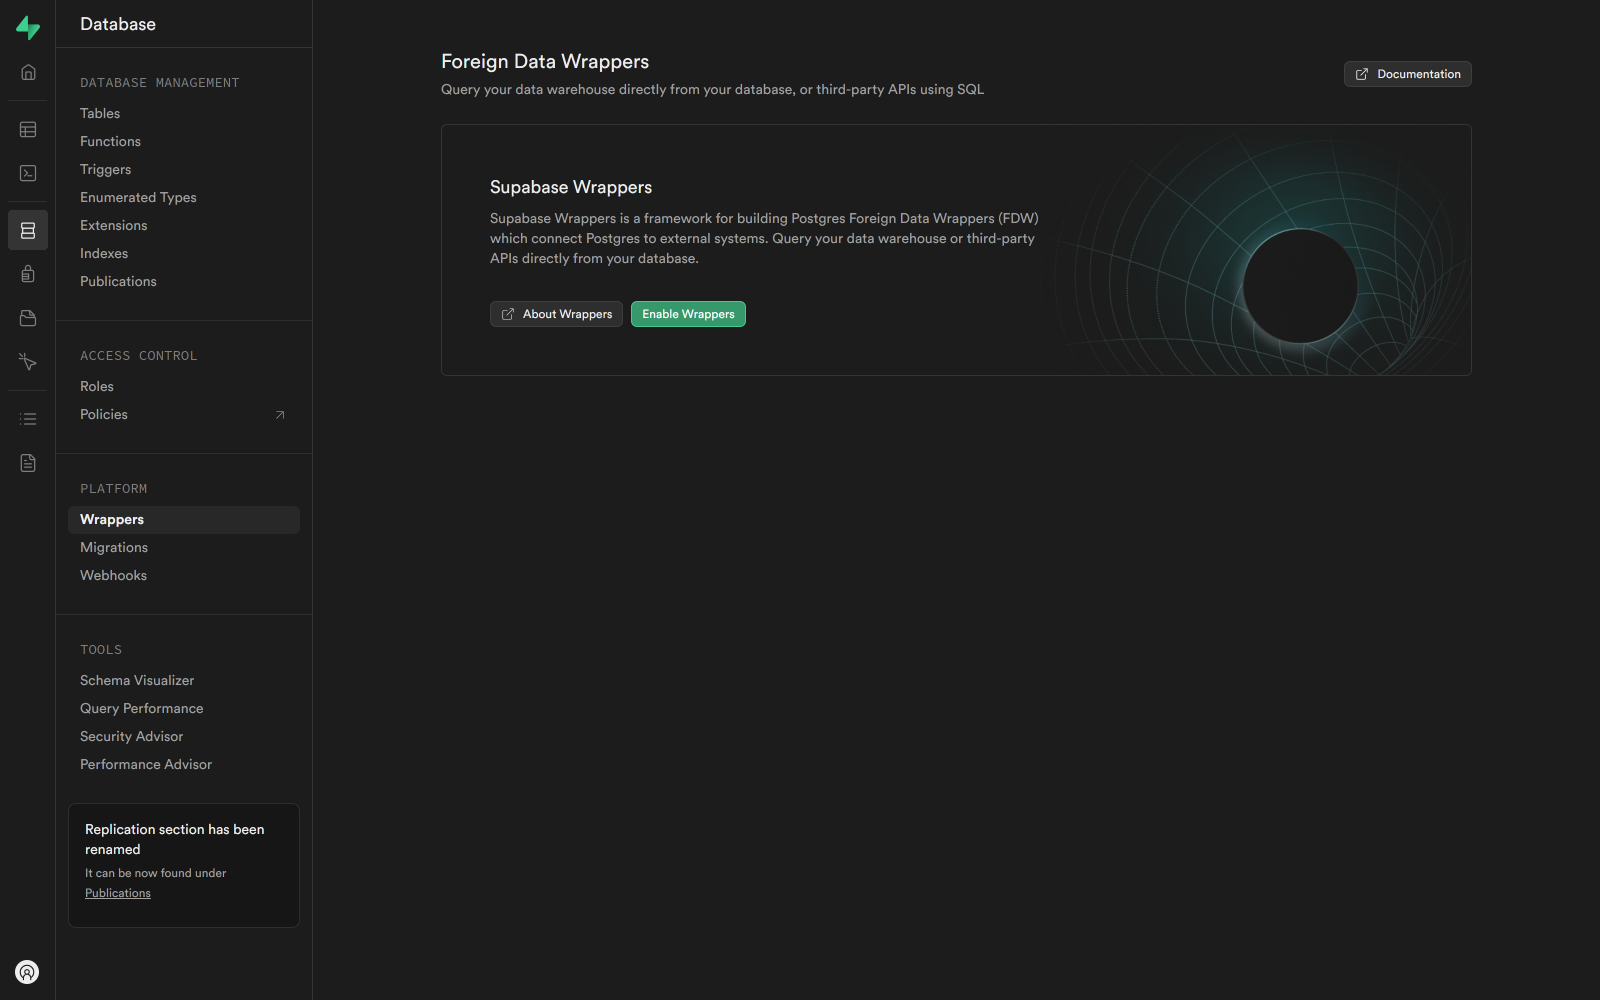
Task: Click the user account avatar icon
Action: pos(27,972)
